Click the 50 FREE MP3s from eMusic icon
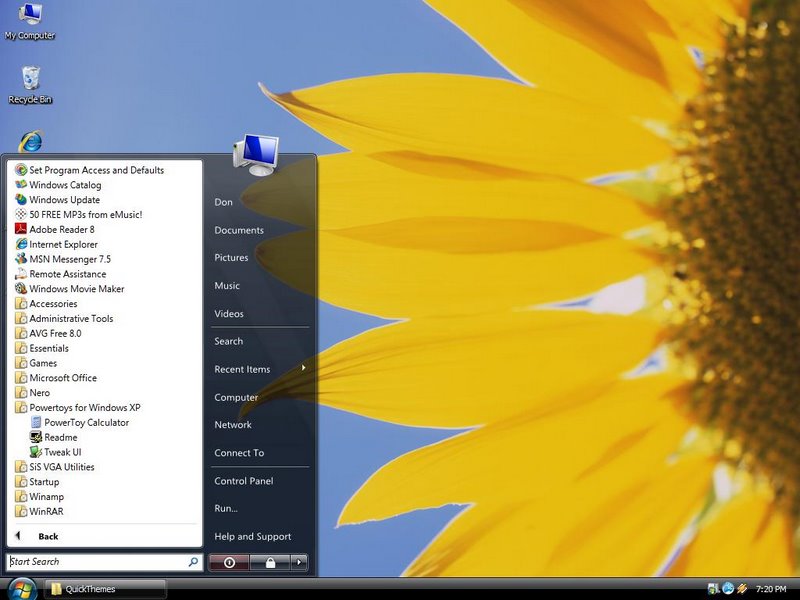This screenshot has width=800, height=600. tap(21, 214)
